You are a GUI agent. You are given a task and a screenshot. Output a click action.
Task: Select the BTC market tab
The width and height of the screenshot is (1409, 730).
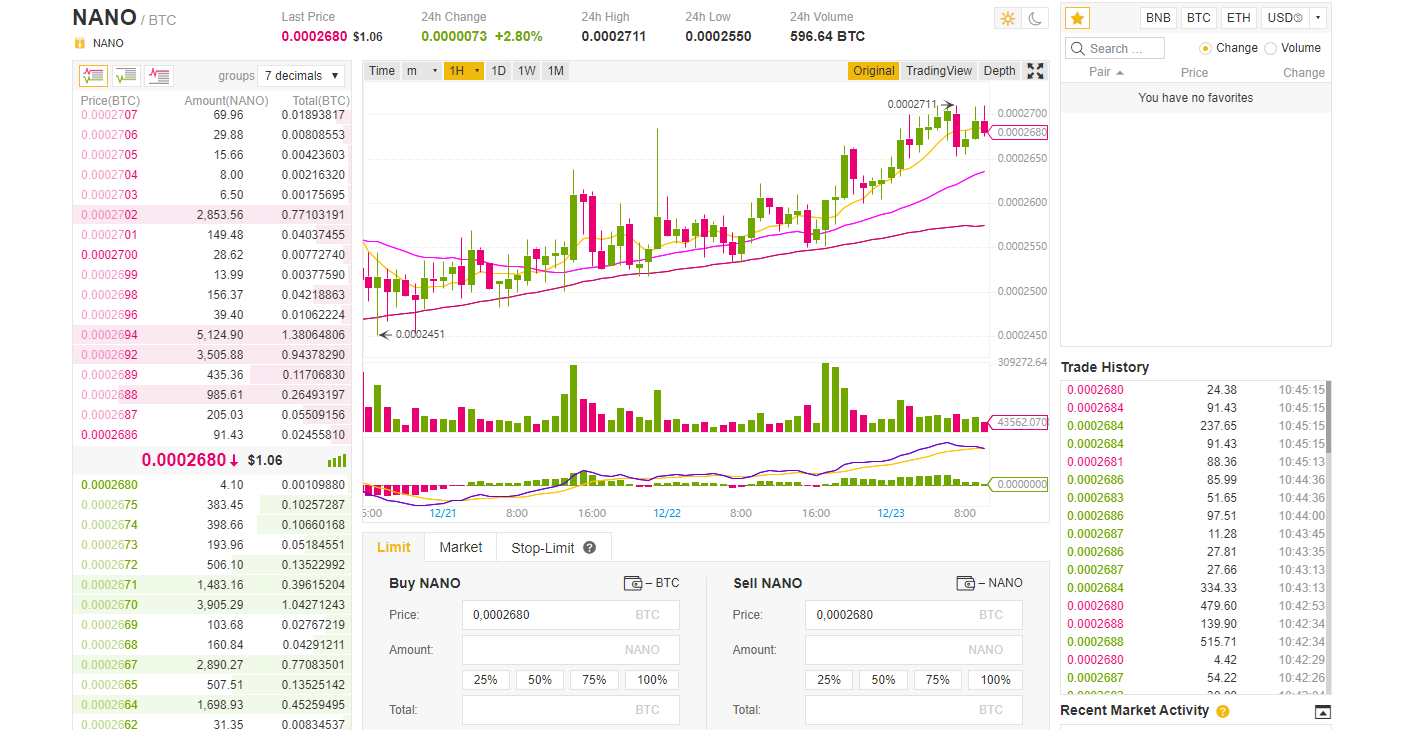tap(1199, 18)
